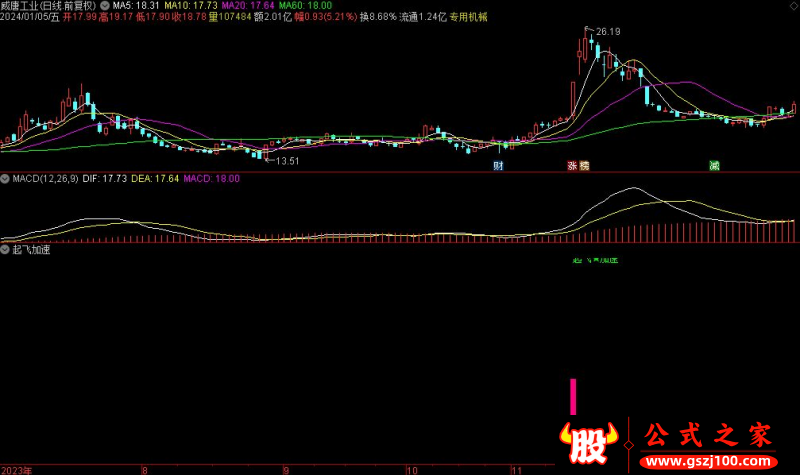Click the change 幅0.93(5.21%)
Screen dimensions: 800x475
(x=326, y=17)
